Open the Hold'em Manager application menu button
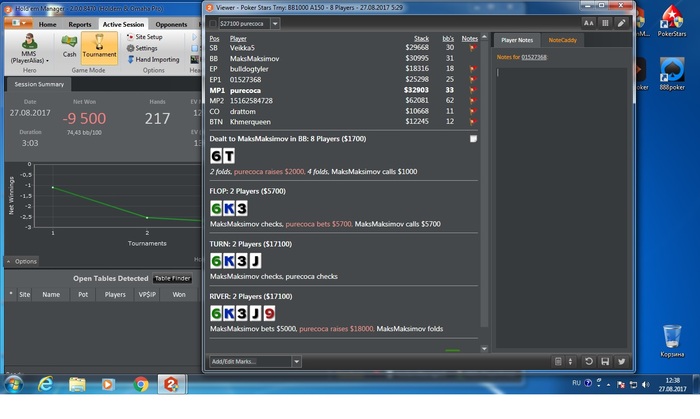This screenshot has height=419, width=700. (x=17, y=23)
